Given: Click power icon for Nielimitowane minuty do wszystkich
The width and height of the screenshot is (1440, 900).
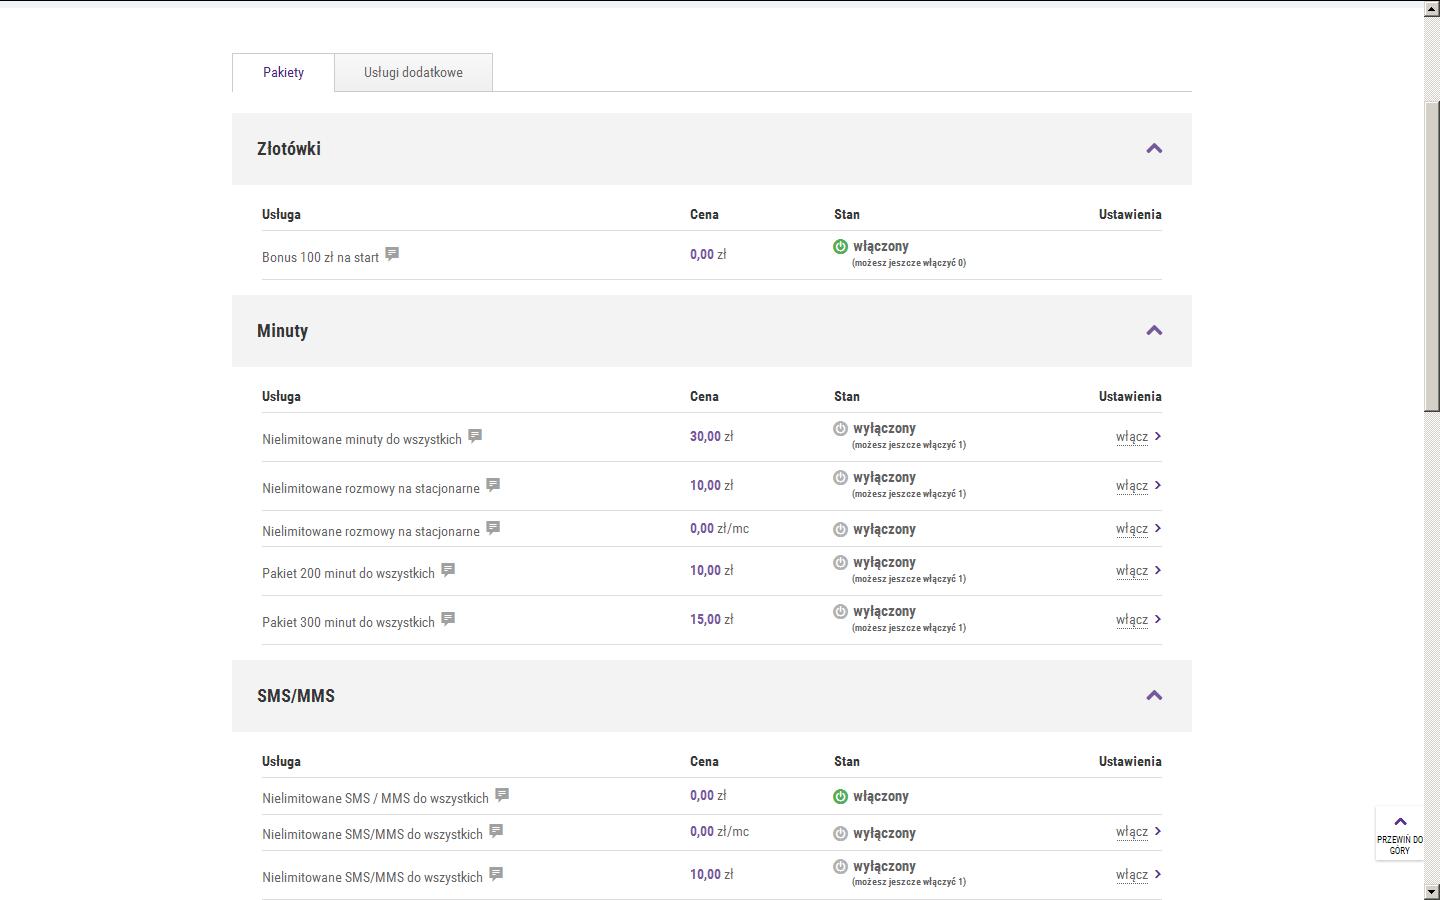Looking at the screenshot, I should coord(840,428).
